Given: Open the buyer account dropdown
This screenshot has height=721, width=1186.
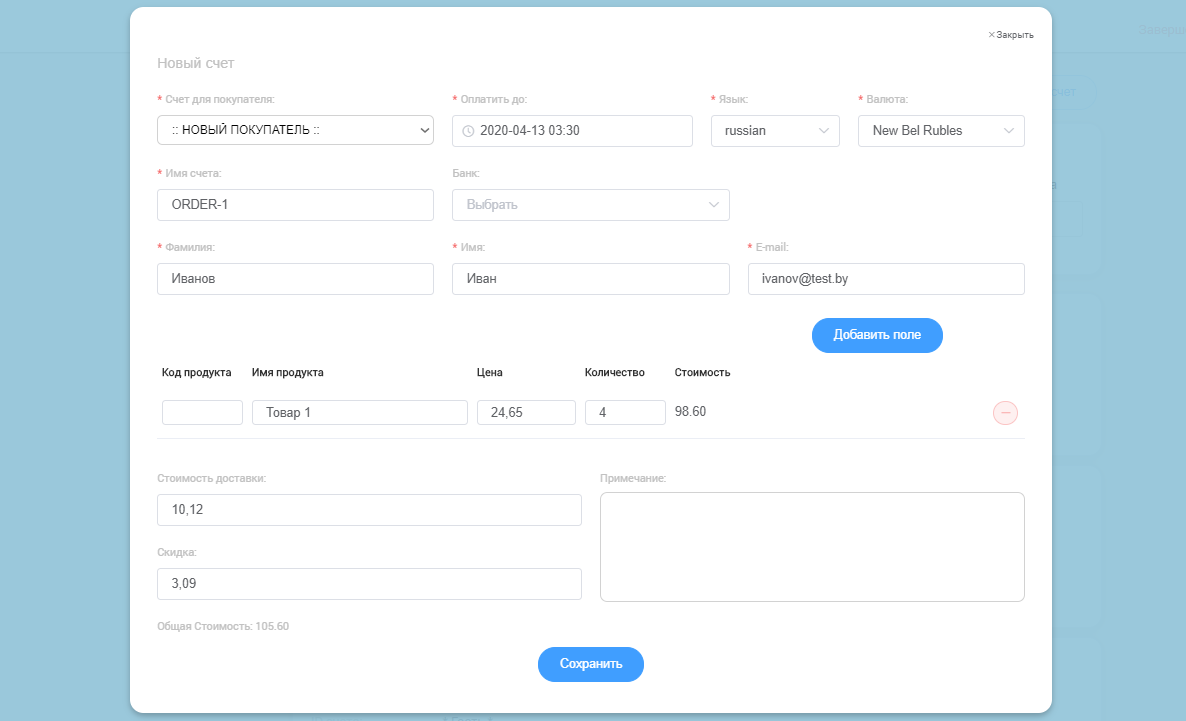Looking at the screenshot, I should coord(295,130).
